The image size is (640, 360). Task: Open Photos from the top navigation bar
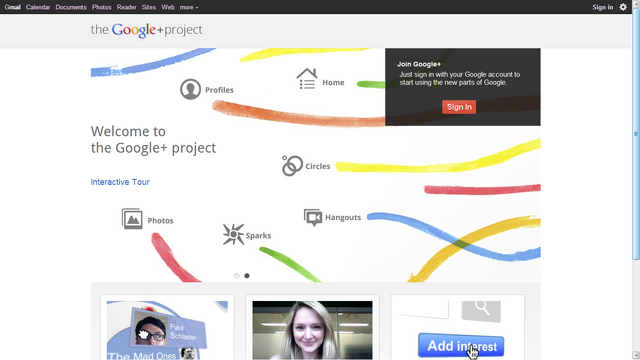pyautogui.click(x=102, y=7)
